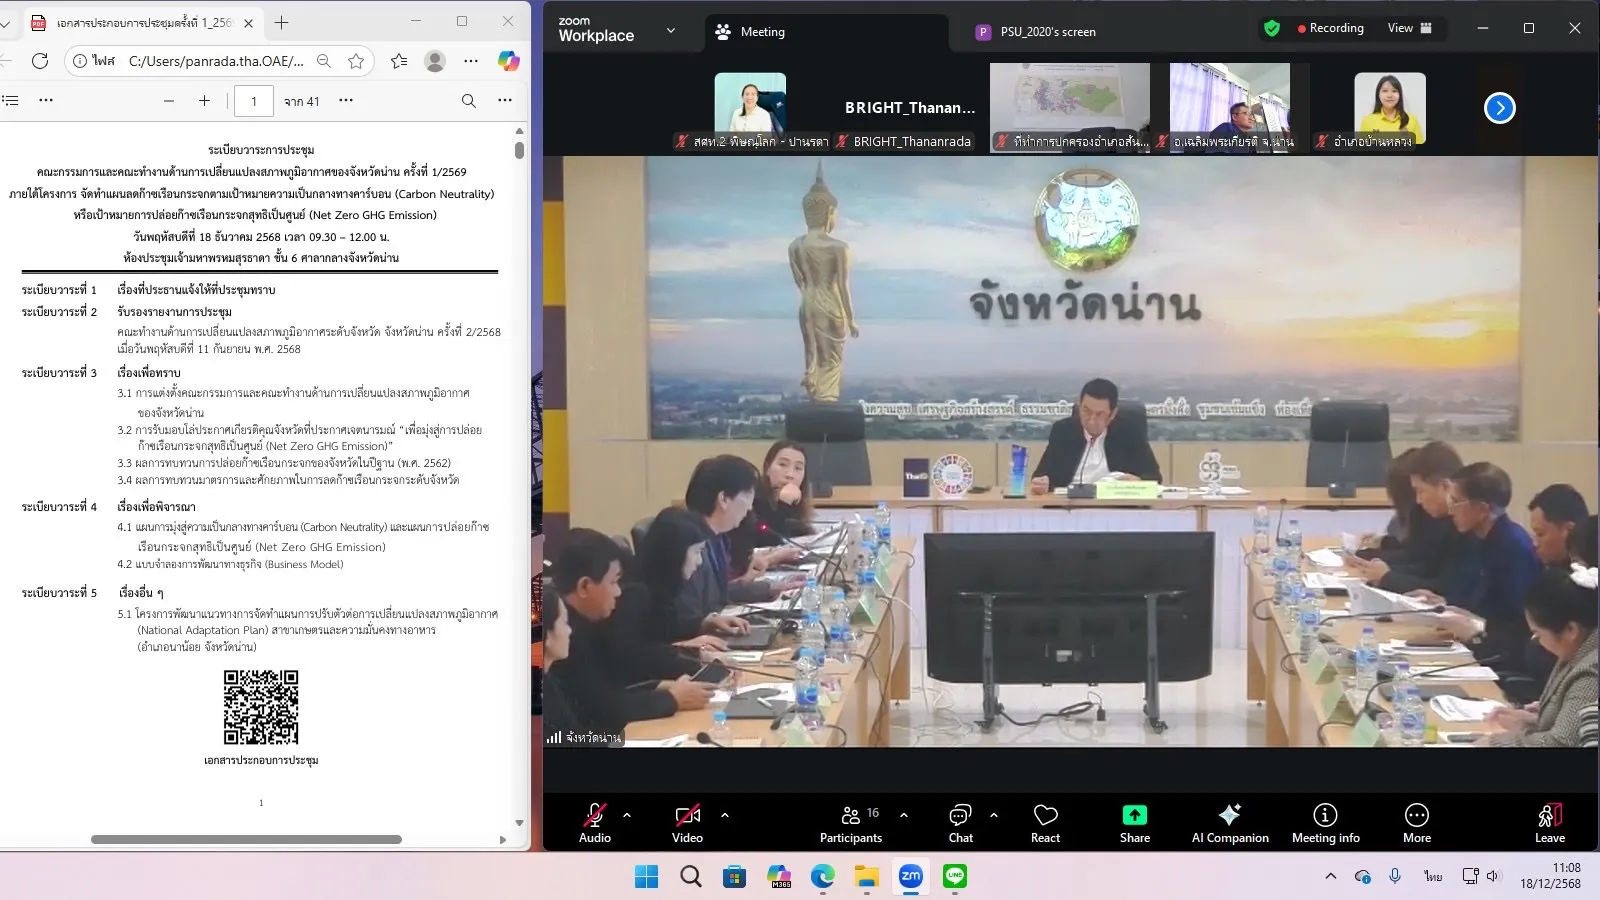This screenshot has height=900, width=1600.
Task: Click the PDF search magnifier icon
Action: pyautogui.click(x=468, y=101)
